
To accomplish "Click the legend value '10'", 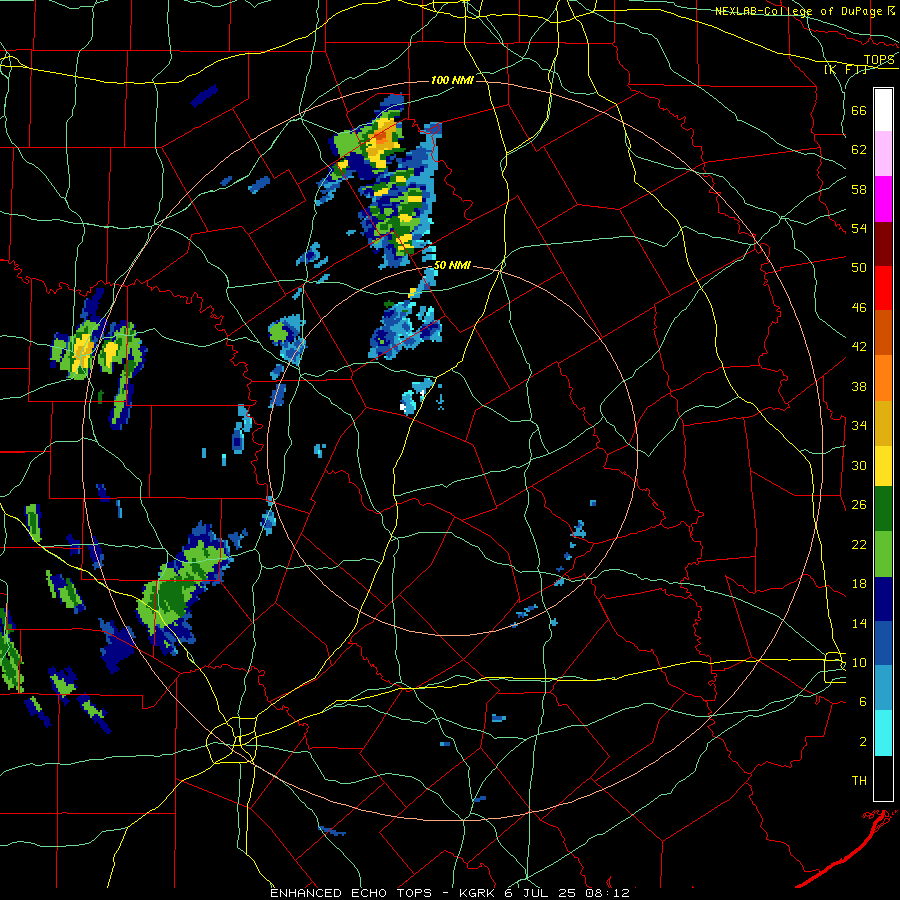I will (859, 662).
